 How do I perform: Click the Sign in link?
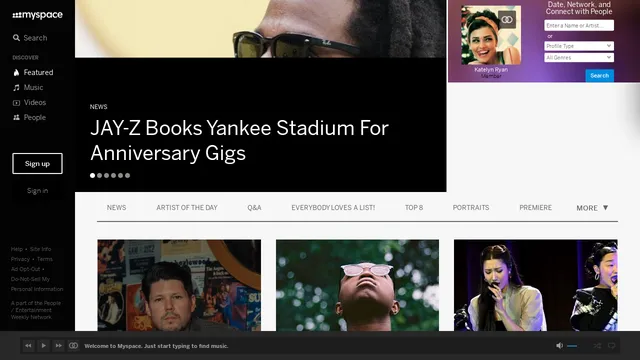[x=37, y=191]
